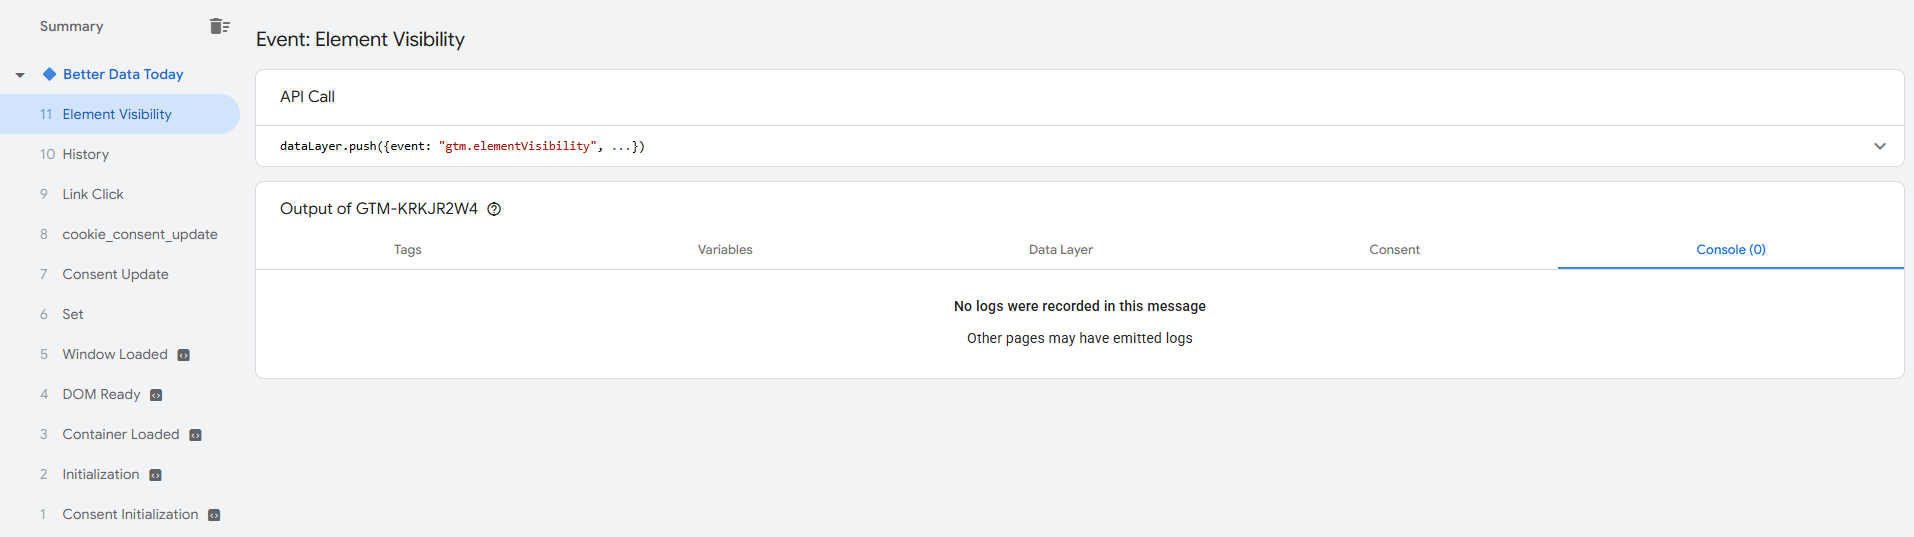Click code icon next to Window Loaded
Screen dimensions: 1914x537
click(184, 355)
